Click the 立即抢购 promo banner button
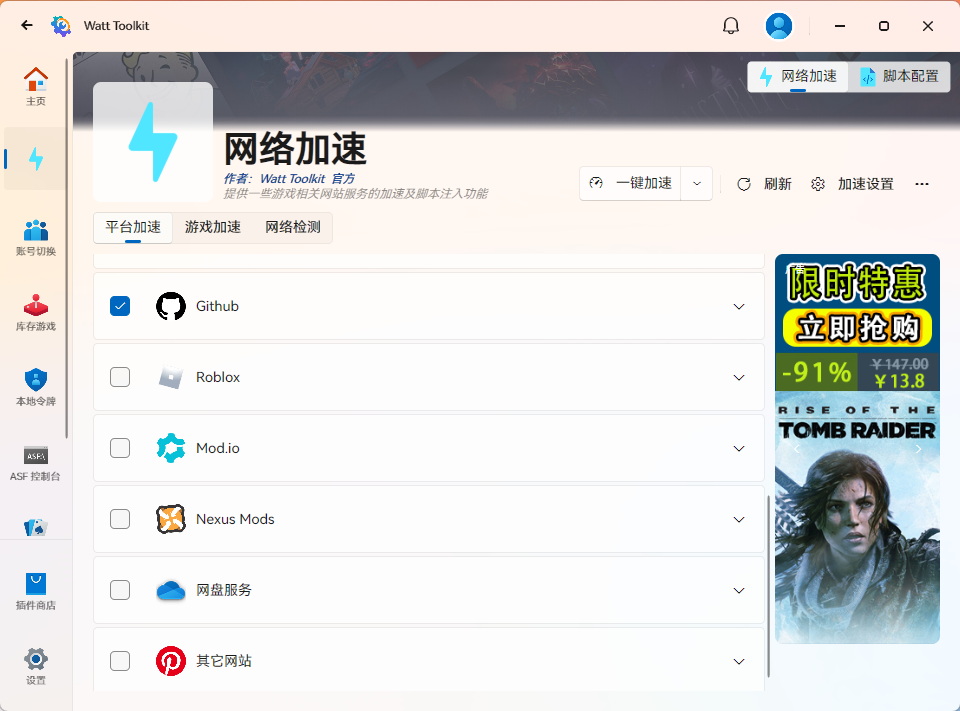Image resolution: width=960 pixels, height=711 pixels. [x=856, y=327]
